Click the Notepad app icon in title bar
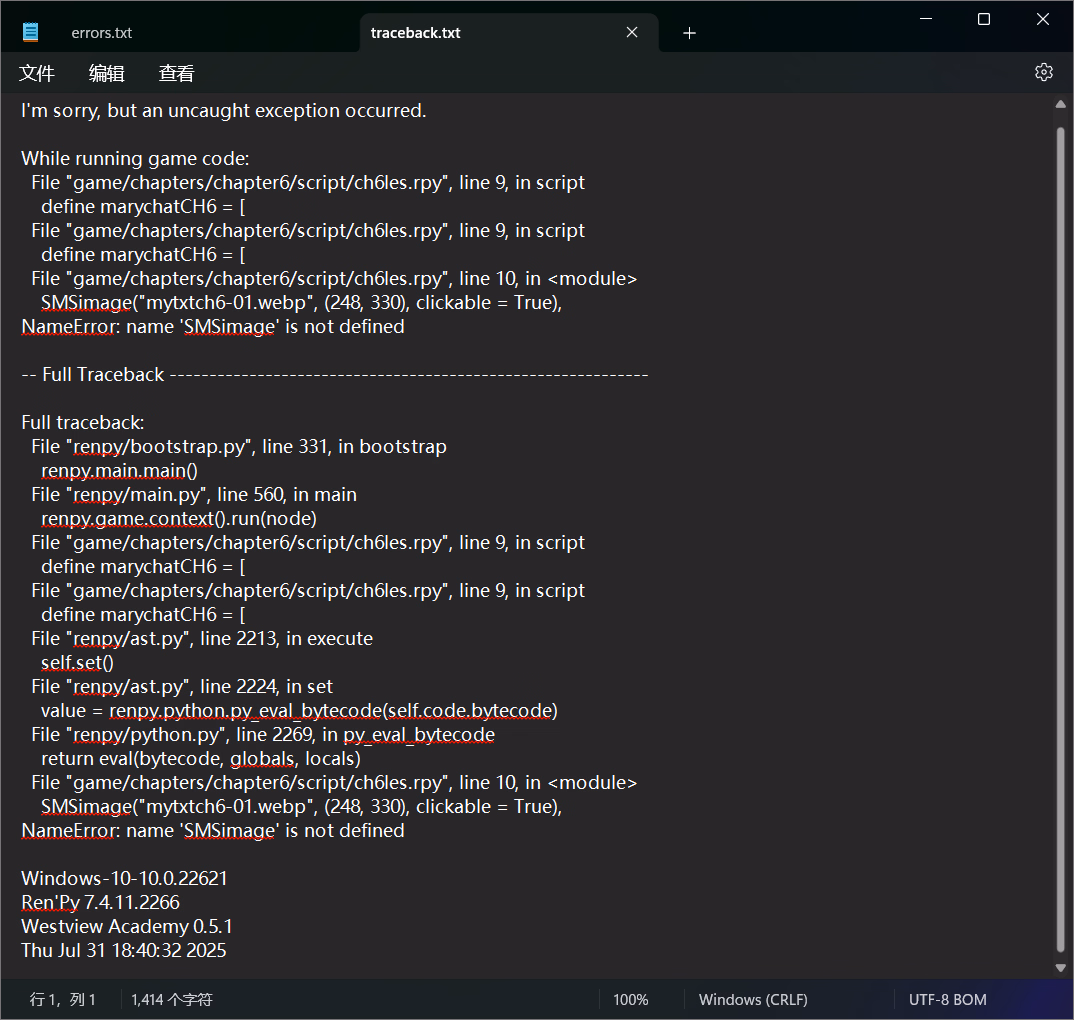The width and height of the screenshot is (1074, 1020). [x=30, y=32]
